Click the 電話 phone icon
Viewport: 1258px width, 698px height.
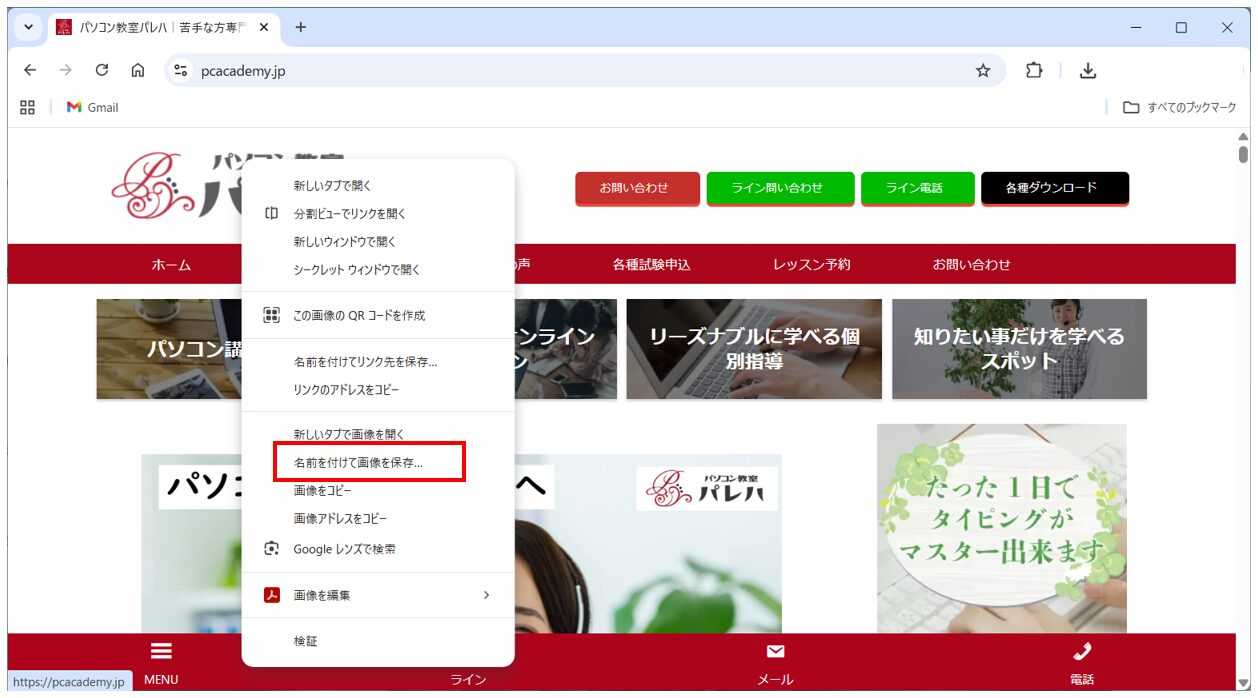click(1083, 650)
